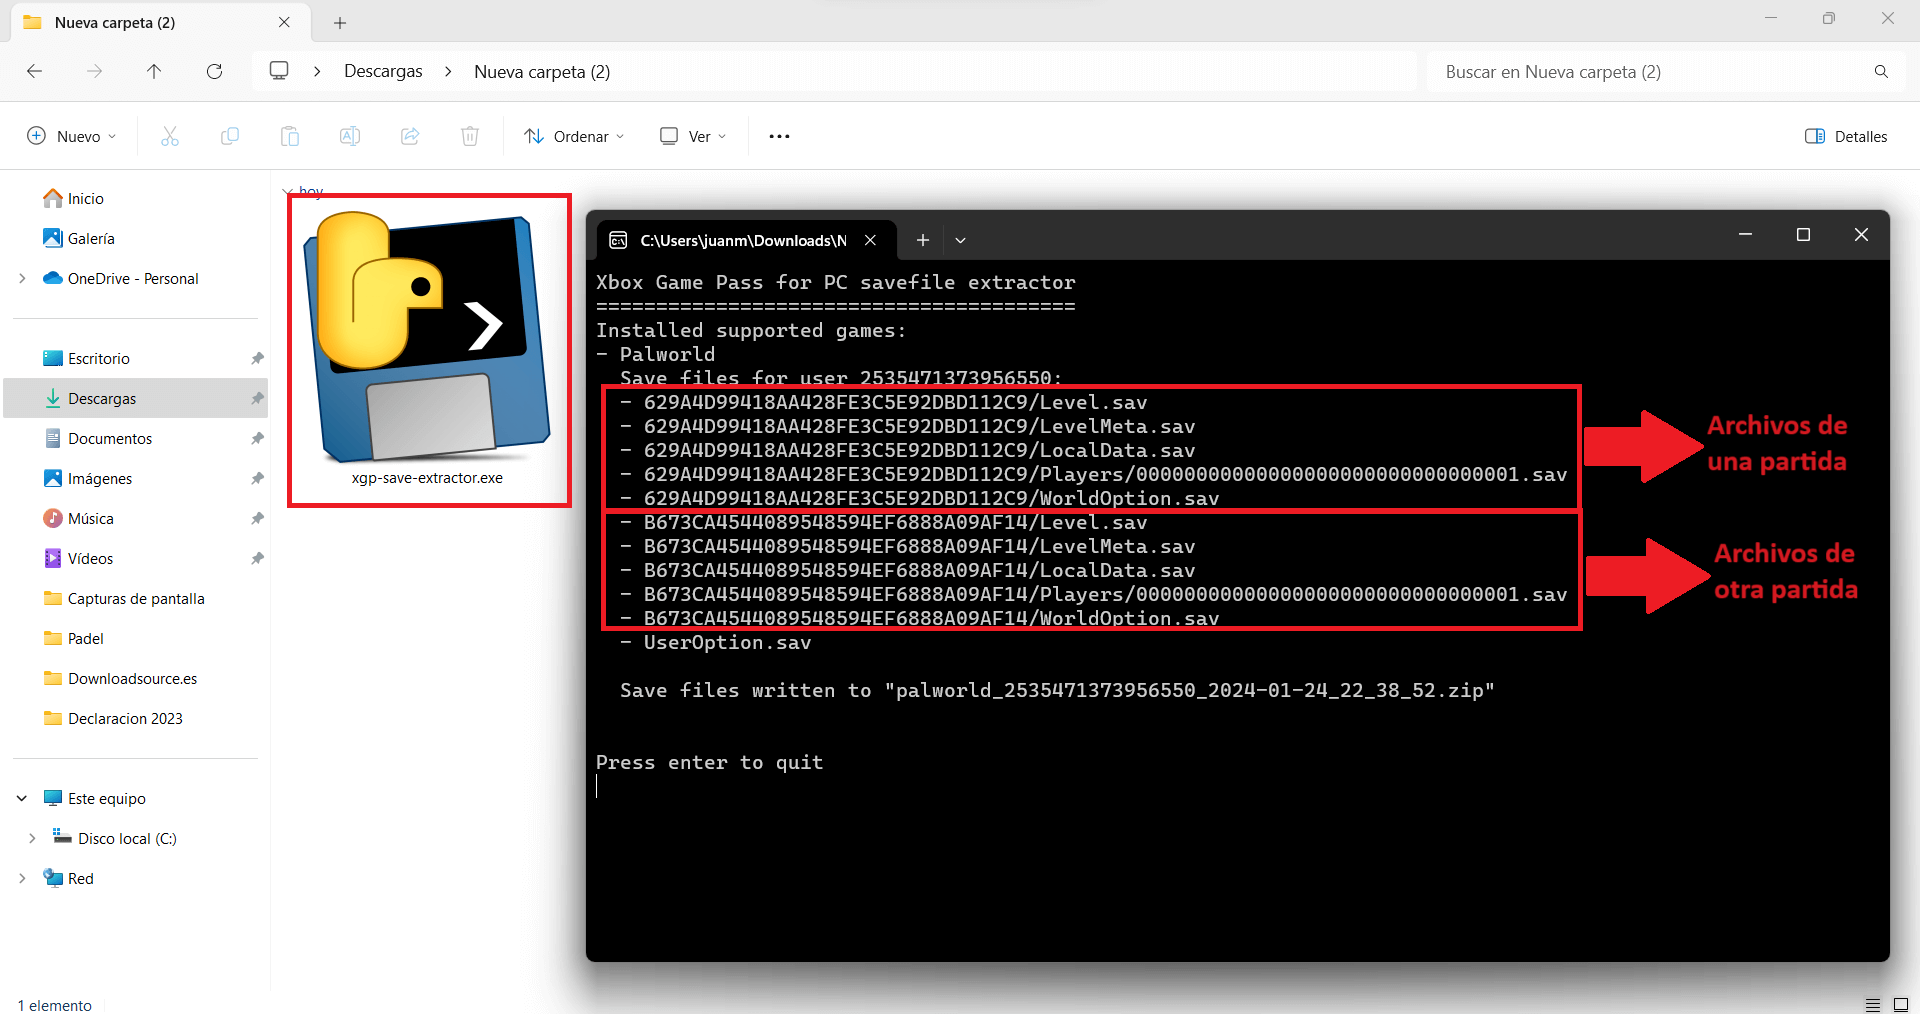The image size is (1920, 1014).
Task: Maximize the terminal window
Action: [1803, 234]
